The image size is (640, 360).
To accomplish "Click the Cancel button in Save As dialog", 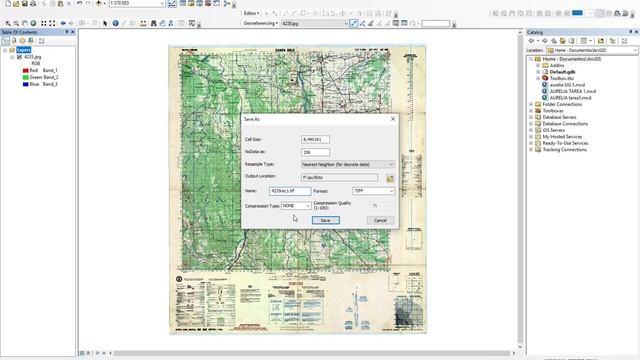I will [x=380, y=220].
